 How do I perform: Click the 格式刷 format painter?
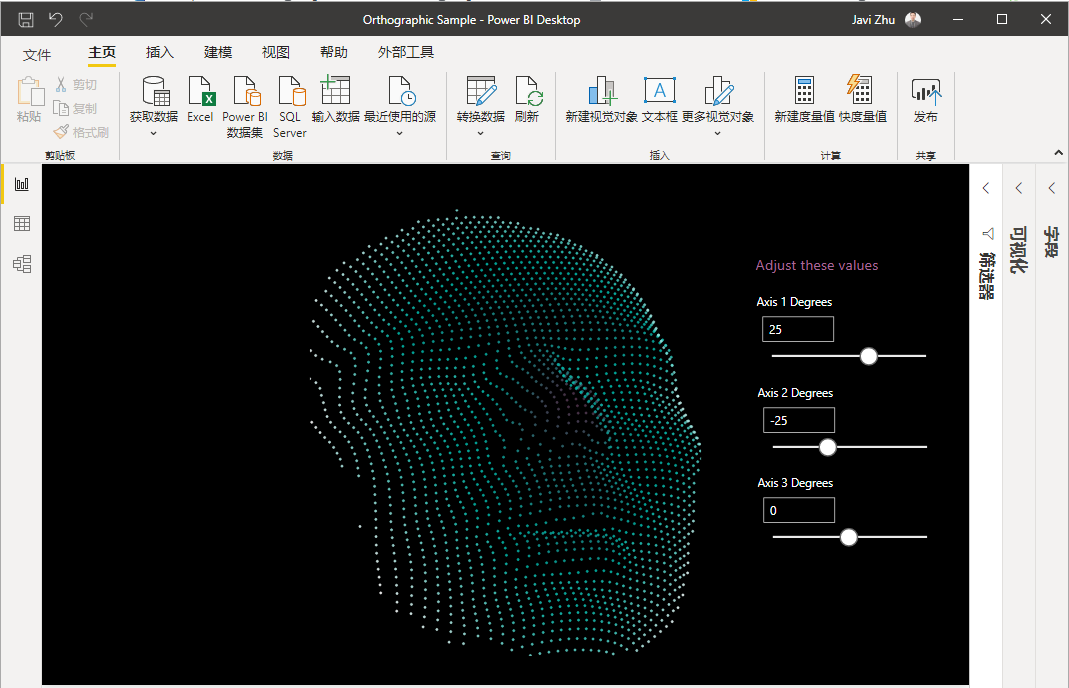coord(81,132)
